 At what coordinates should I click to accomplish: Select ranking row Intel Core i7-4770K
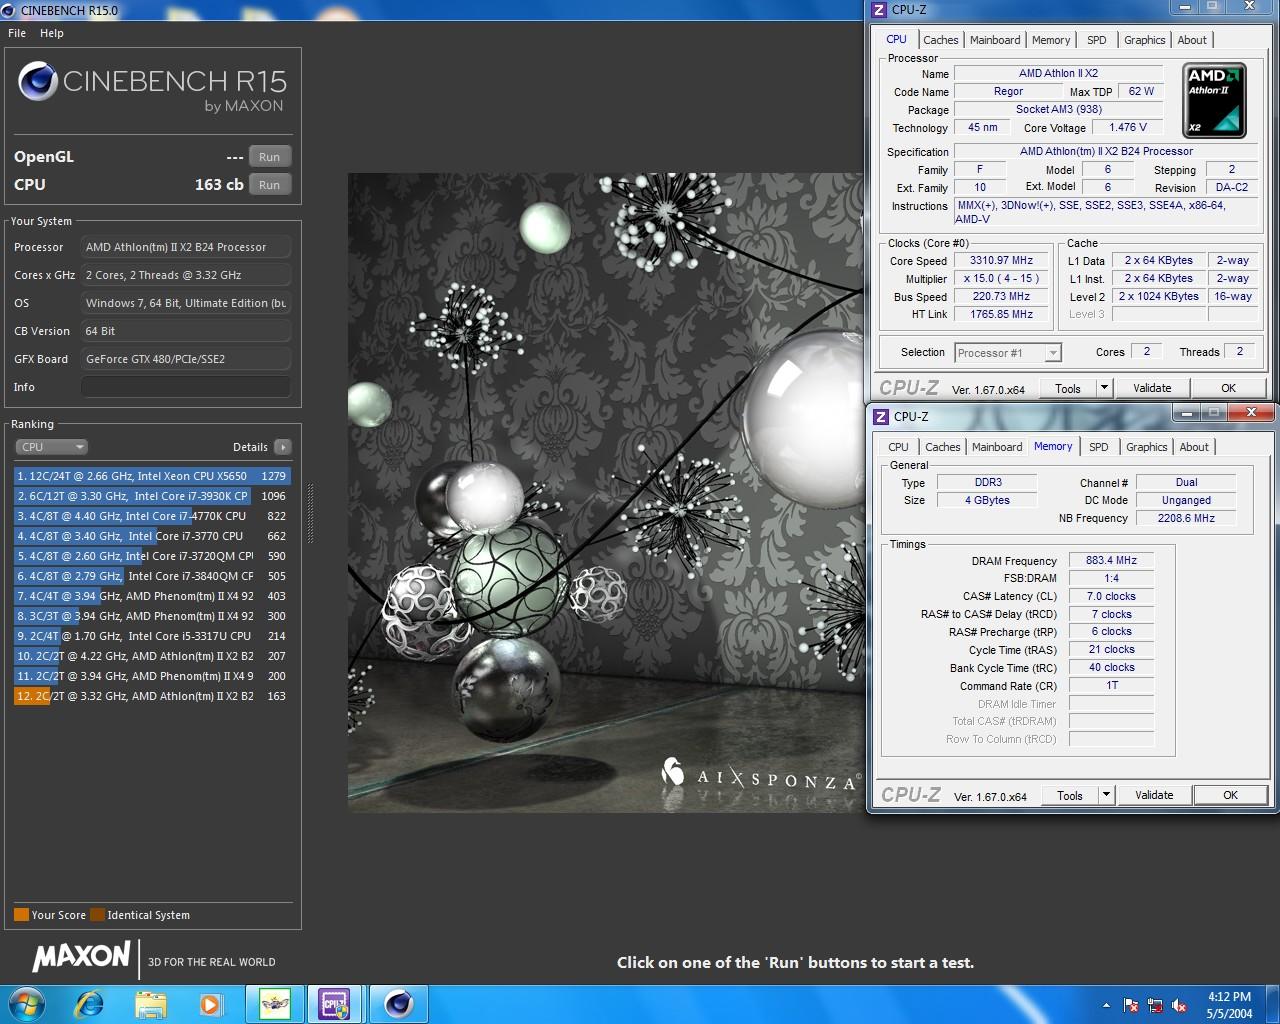(x=151, y=516)
